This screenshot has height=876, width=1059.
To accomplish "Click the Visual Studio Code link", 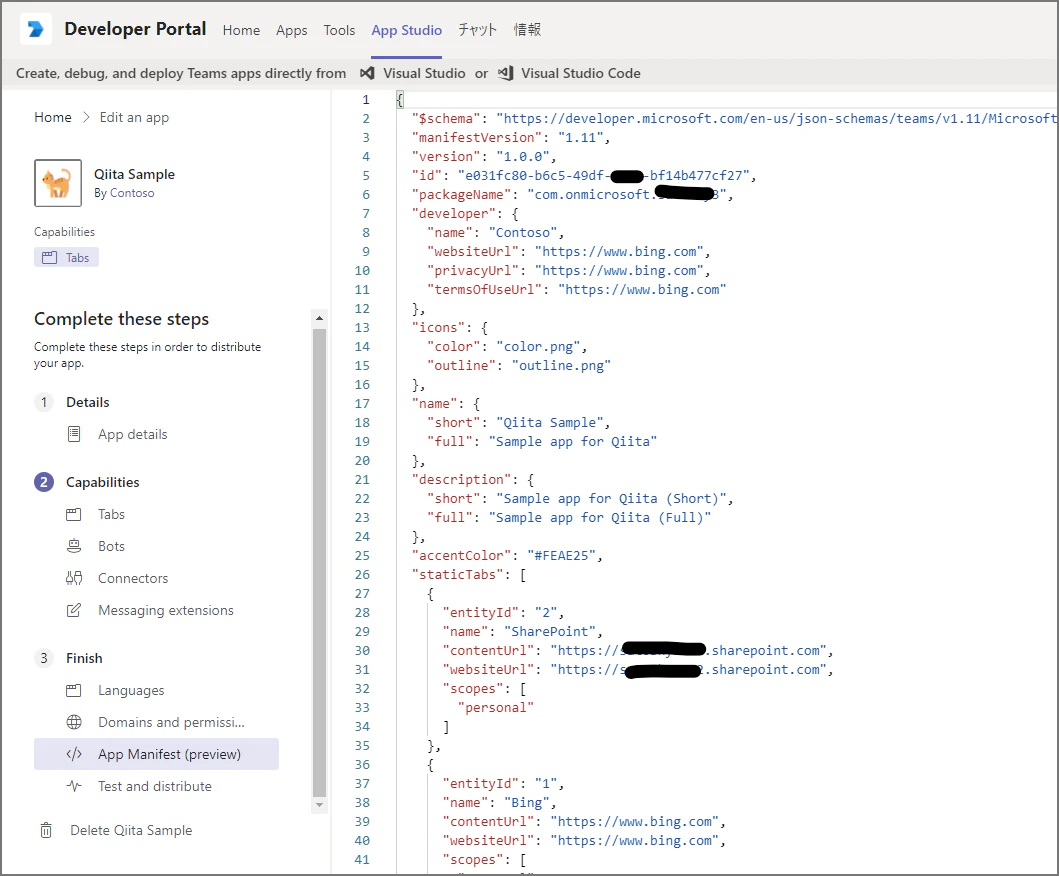I will (x=581, y=73).
